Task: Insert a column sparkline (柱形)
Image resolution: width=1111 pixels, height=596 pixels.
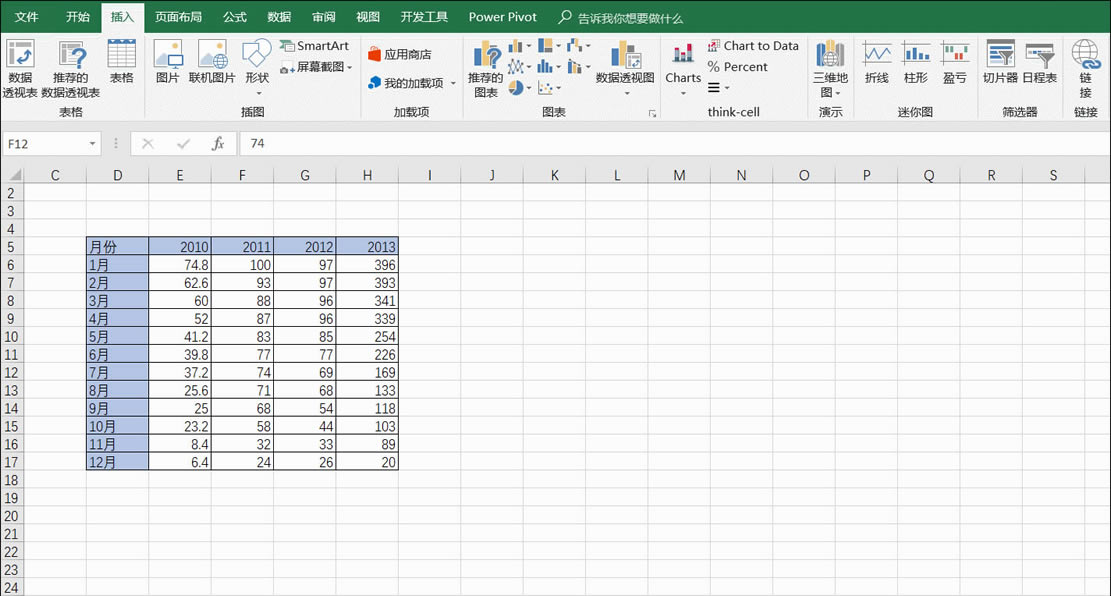Action: pyautogui.click(x=915, y=60)
